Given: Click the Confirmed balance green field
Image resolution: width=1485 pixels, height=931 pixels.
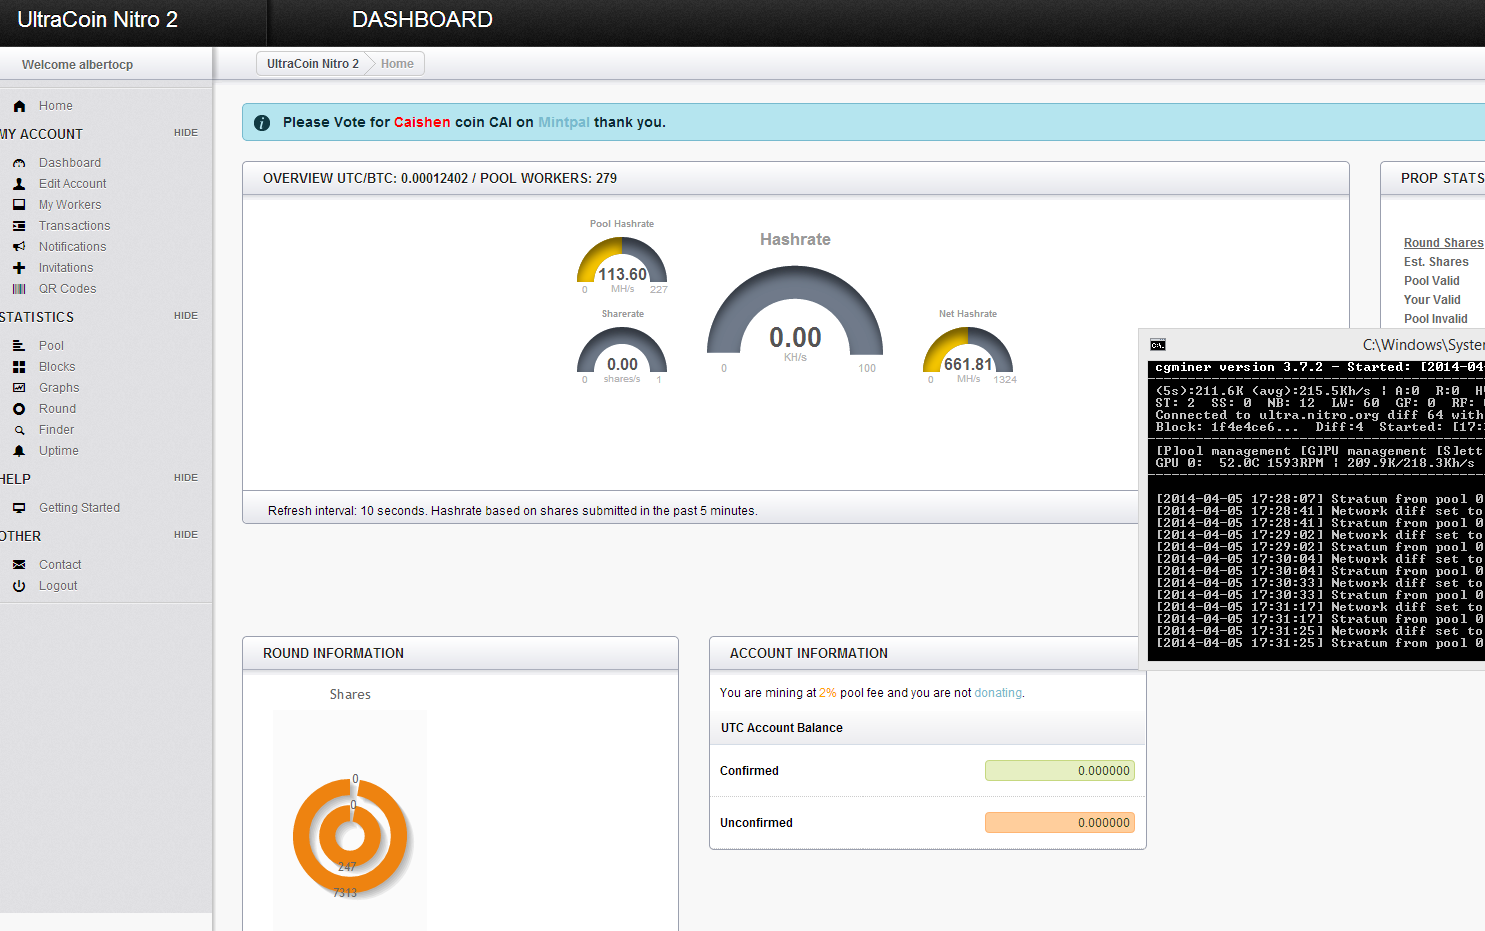Looking at the screenshot, I should pos(1060,771).
